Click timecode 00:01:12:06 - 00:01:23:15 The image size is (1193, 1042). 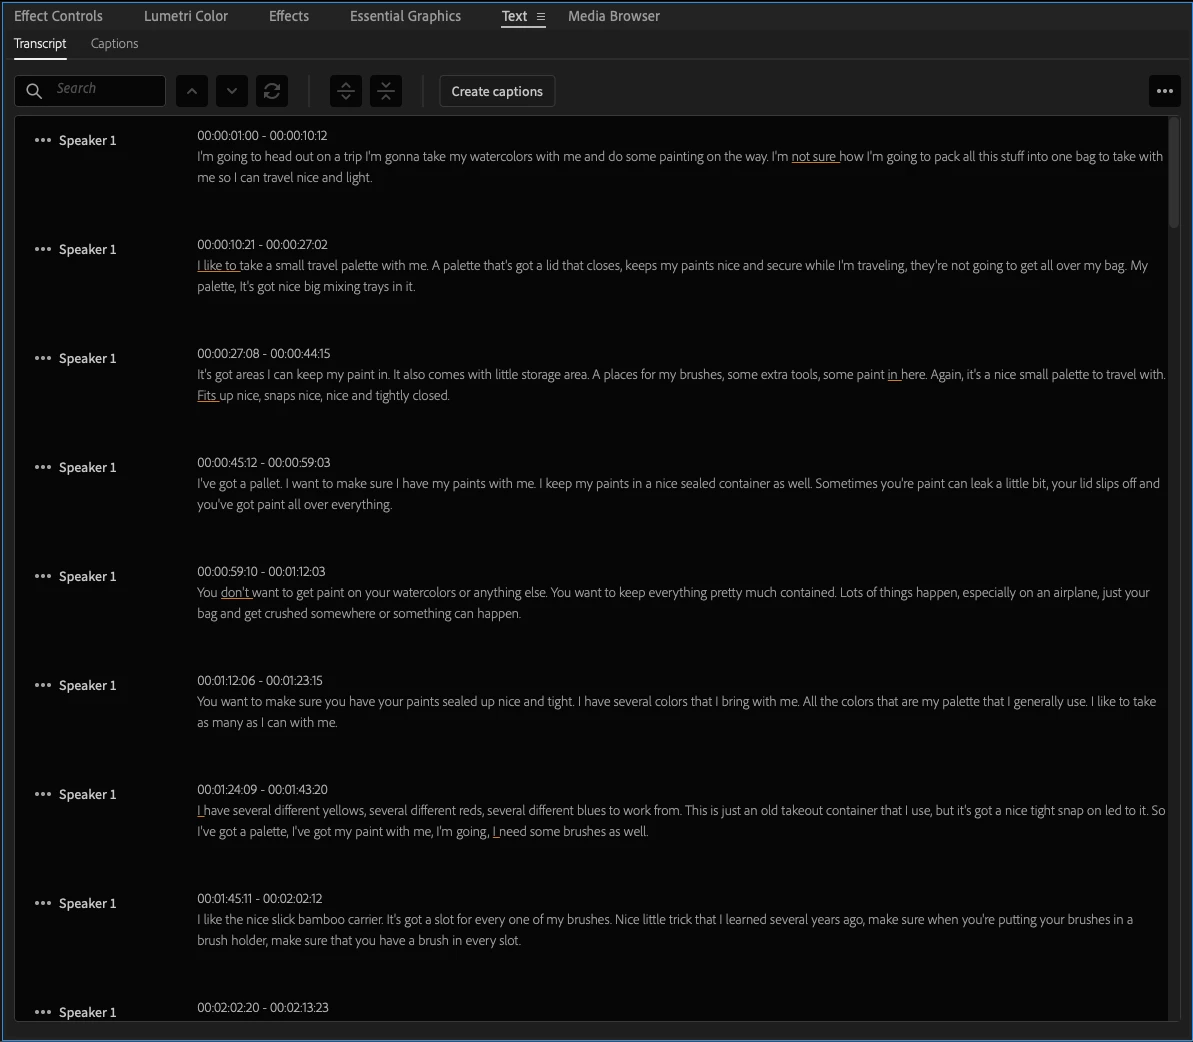[259, 680]
